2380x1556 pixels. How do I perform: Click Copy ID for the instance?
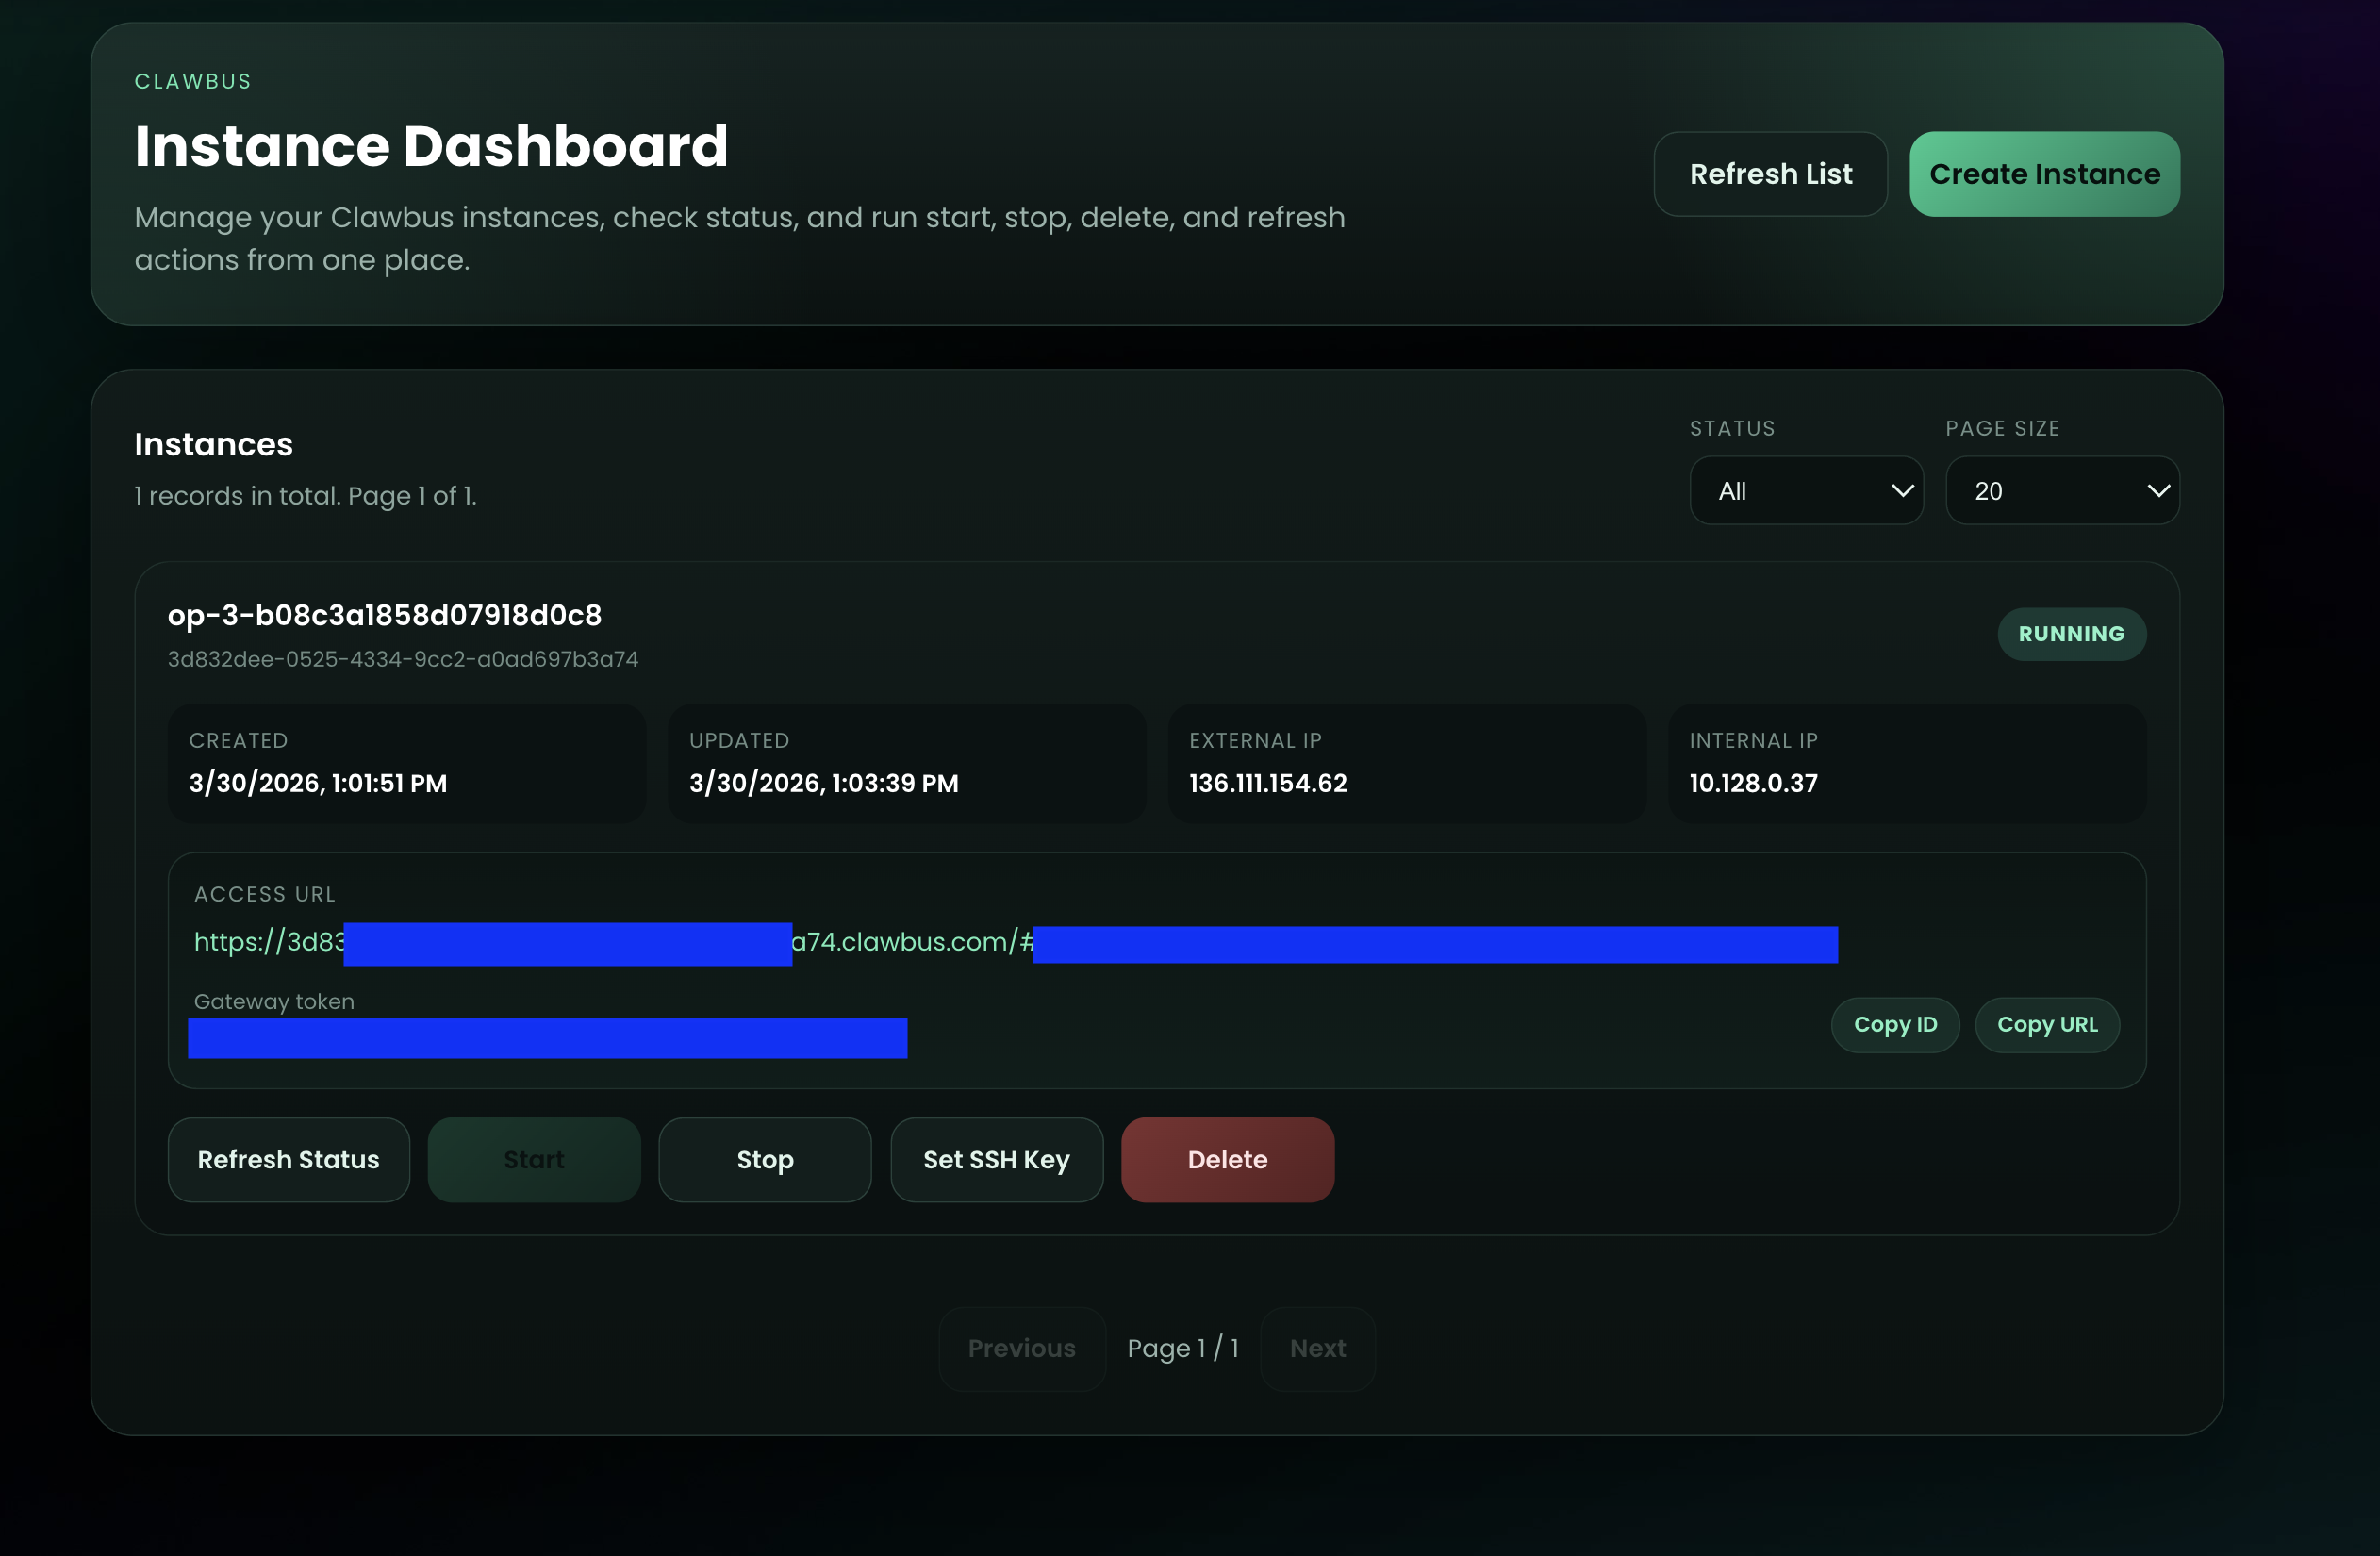pos(1895,1024)
